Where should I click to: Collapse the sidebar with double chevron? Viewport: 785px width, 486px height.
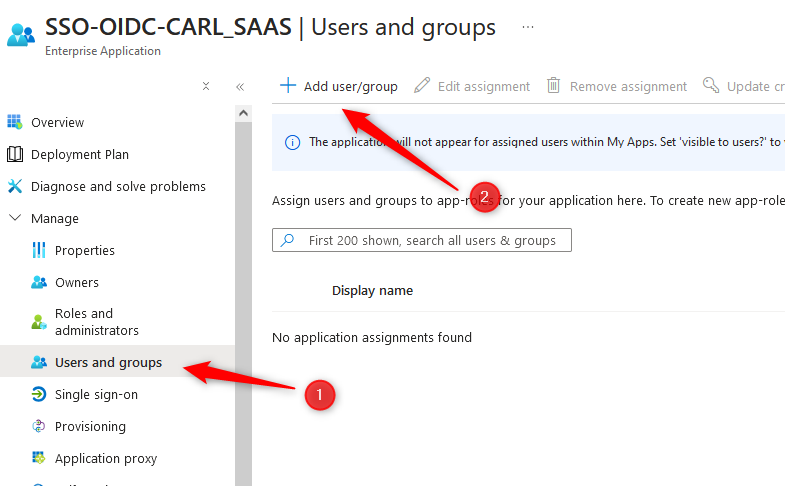[240, 87]
